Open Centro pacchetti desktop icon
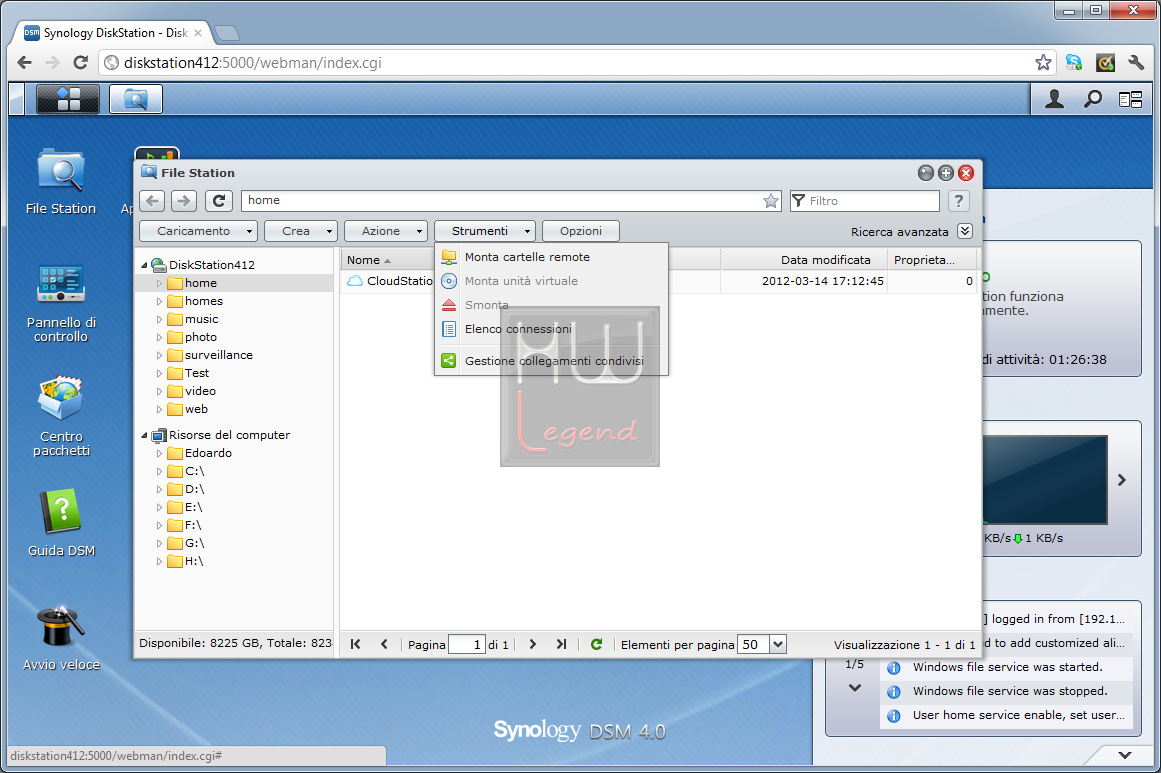This screenshot has height=773, width=1161. point(61,417)
